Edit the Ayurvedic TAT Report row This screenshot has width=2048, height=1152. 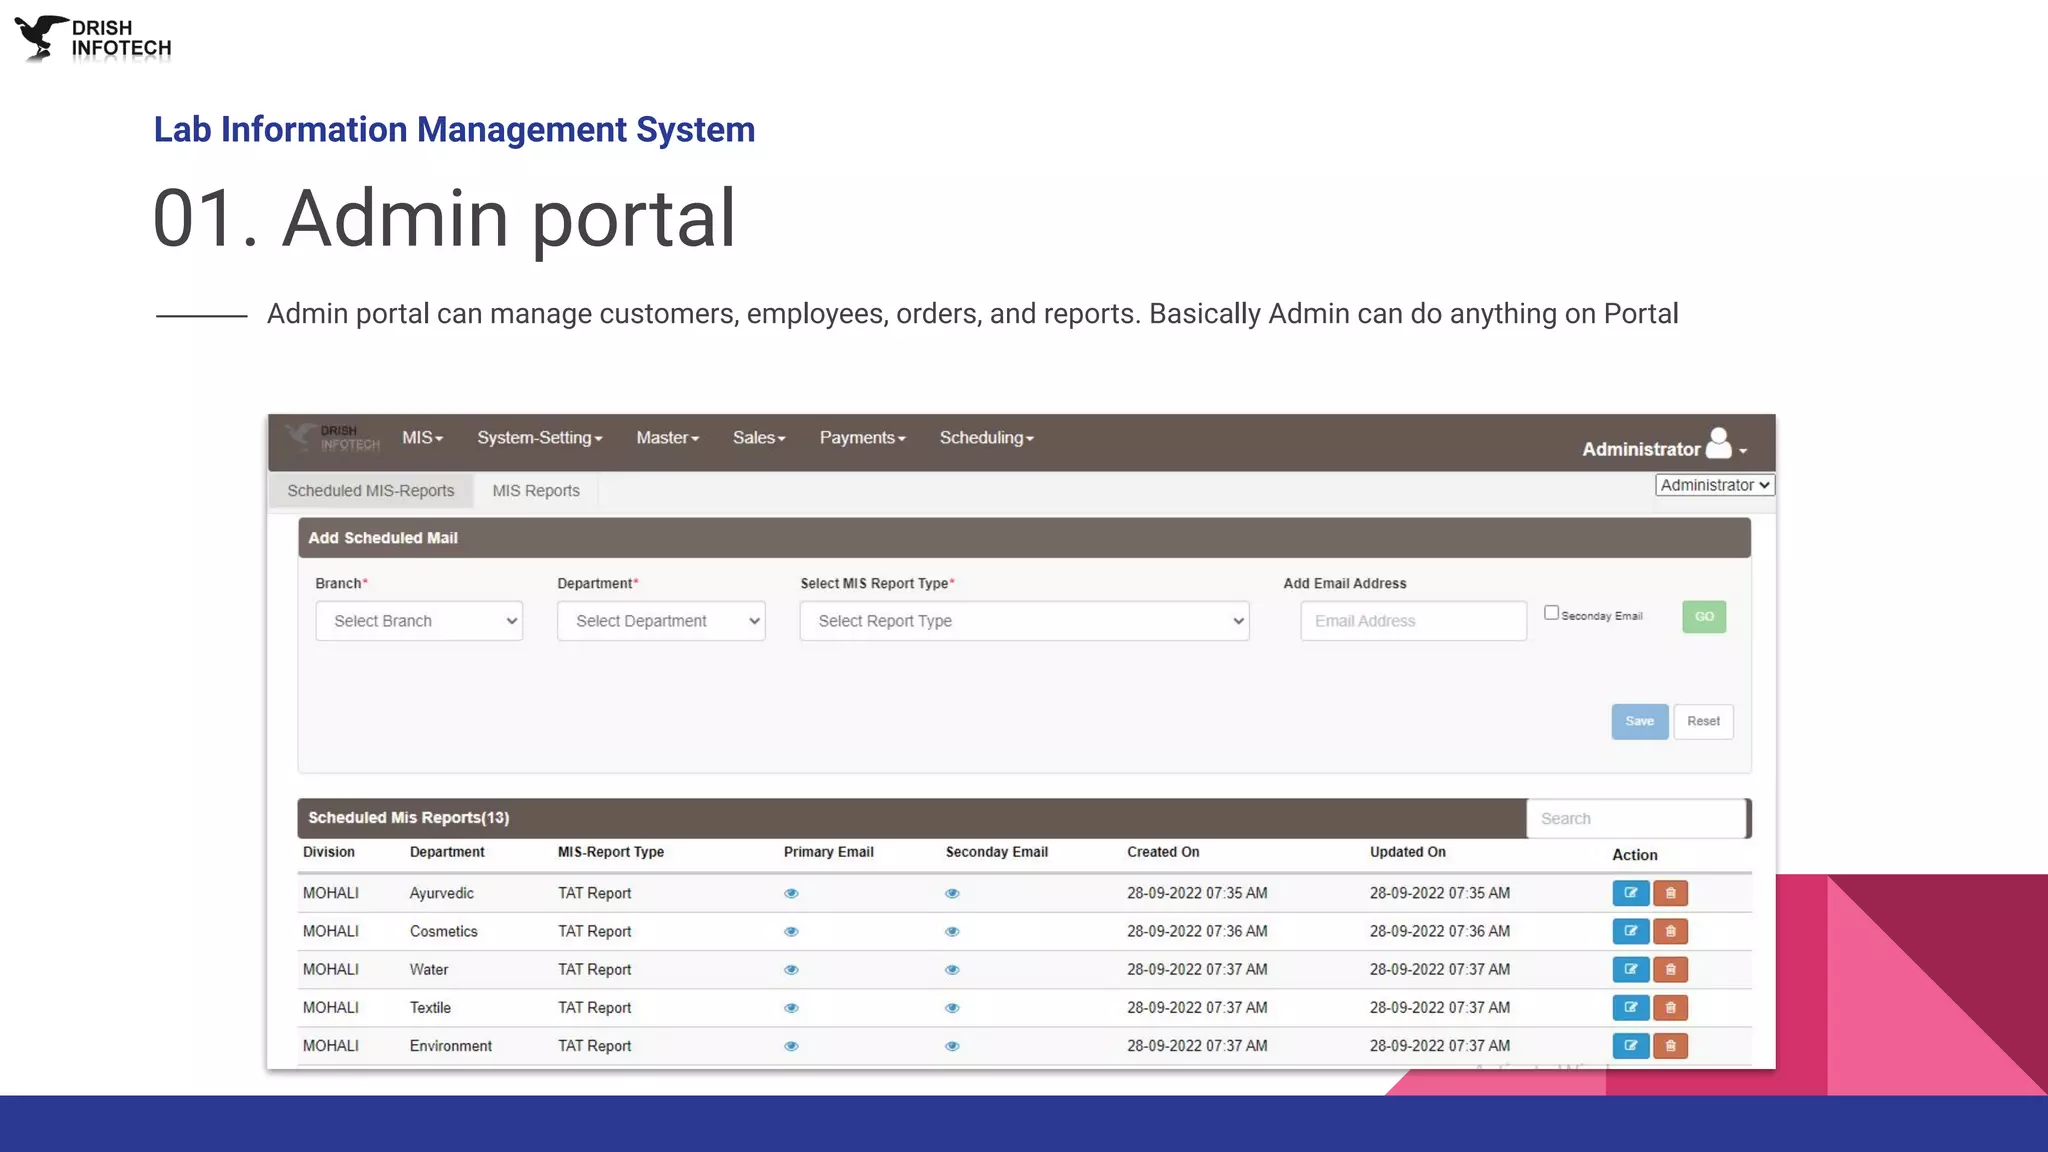[1630, 893]
